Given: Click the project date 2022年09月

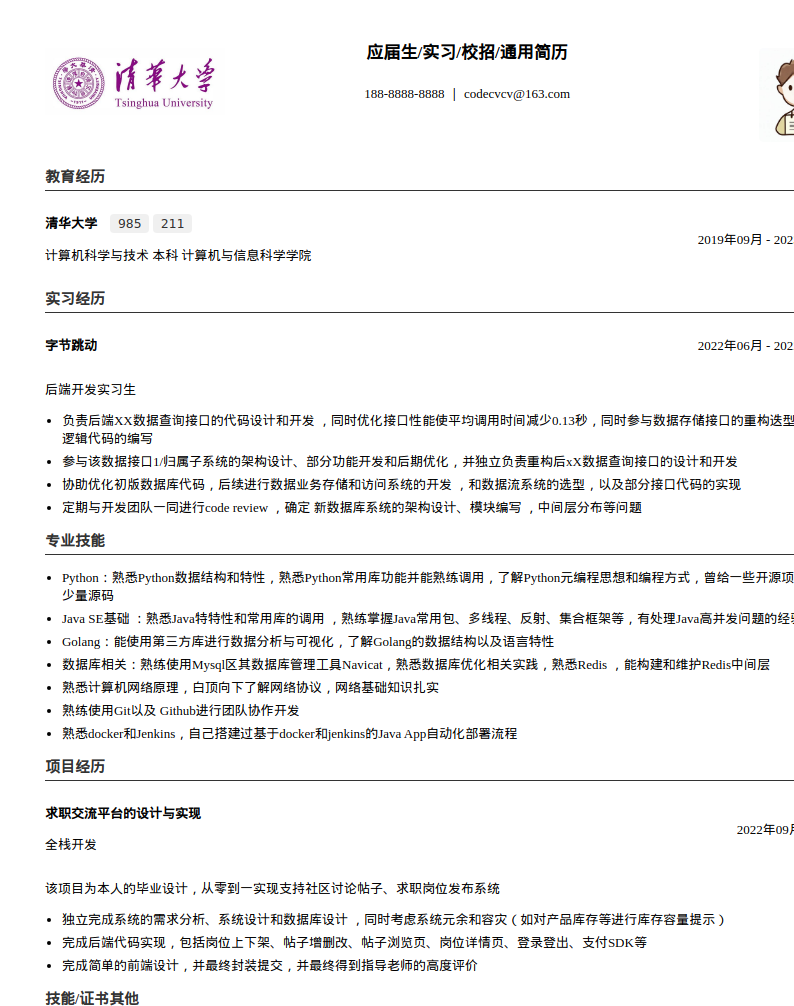Looking at the screenshot, I should coord(765,830).
